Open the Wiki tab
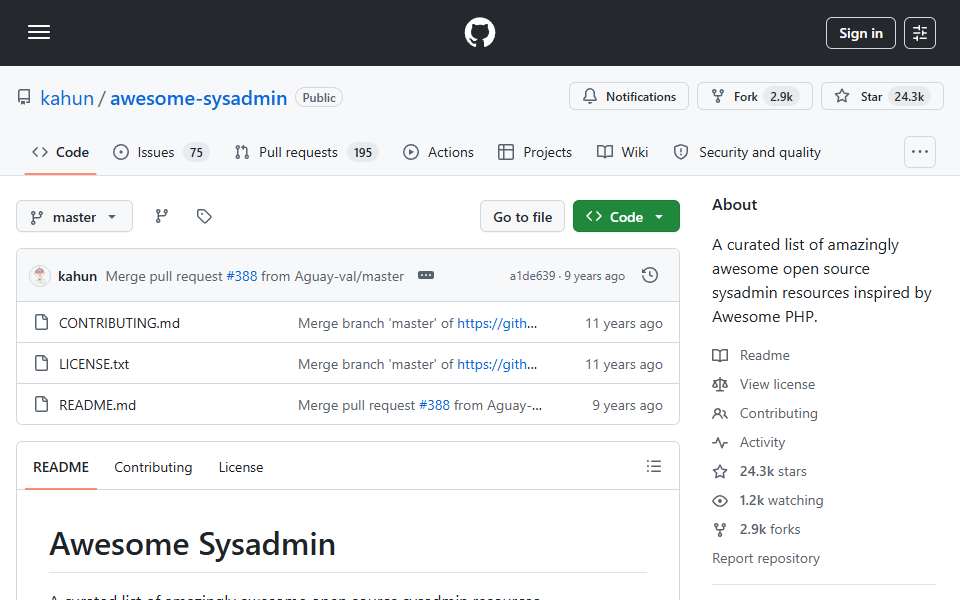 pos(622,152)
